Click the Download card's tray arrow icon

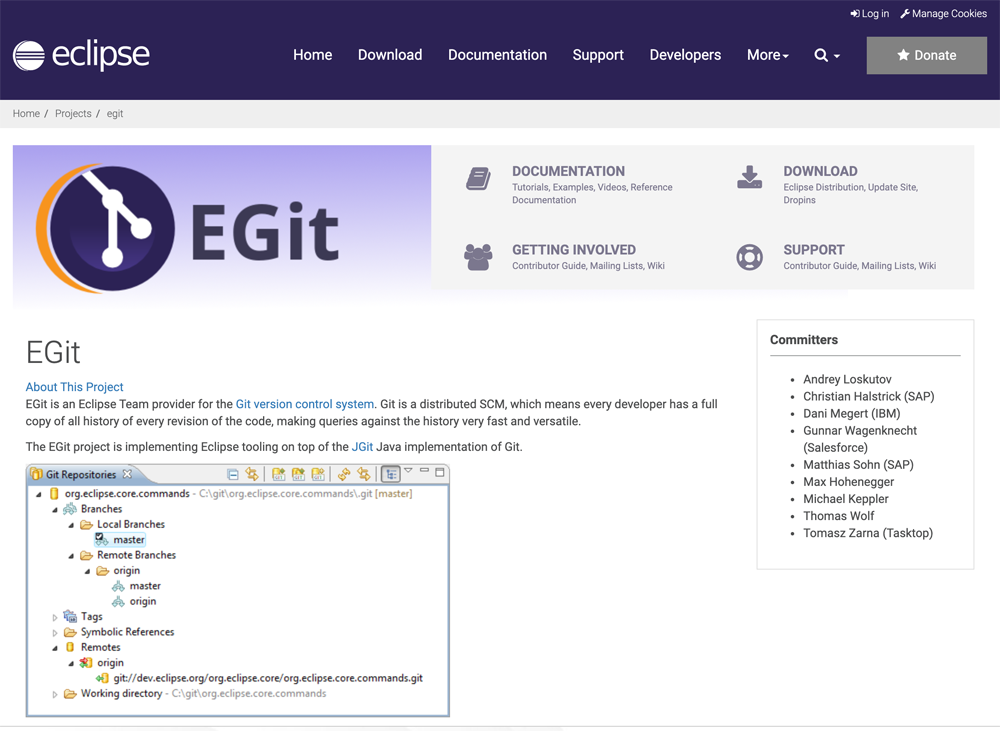(749, 177)
